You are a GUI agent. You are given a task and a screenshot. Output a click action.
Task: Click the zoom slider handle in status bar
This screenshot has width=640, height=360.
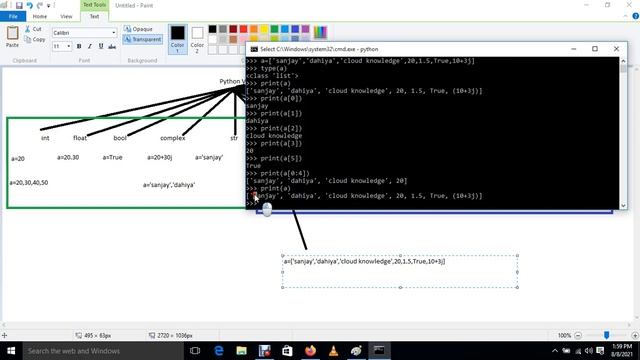click(607, 335)
